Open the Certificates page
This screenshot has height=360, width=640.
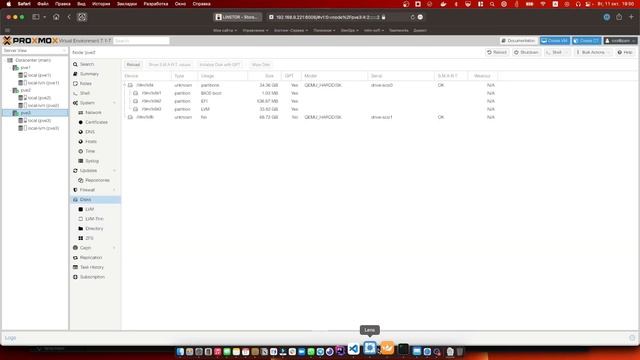click(96, 122)
